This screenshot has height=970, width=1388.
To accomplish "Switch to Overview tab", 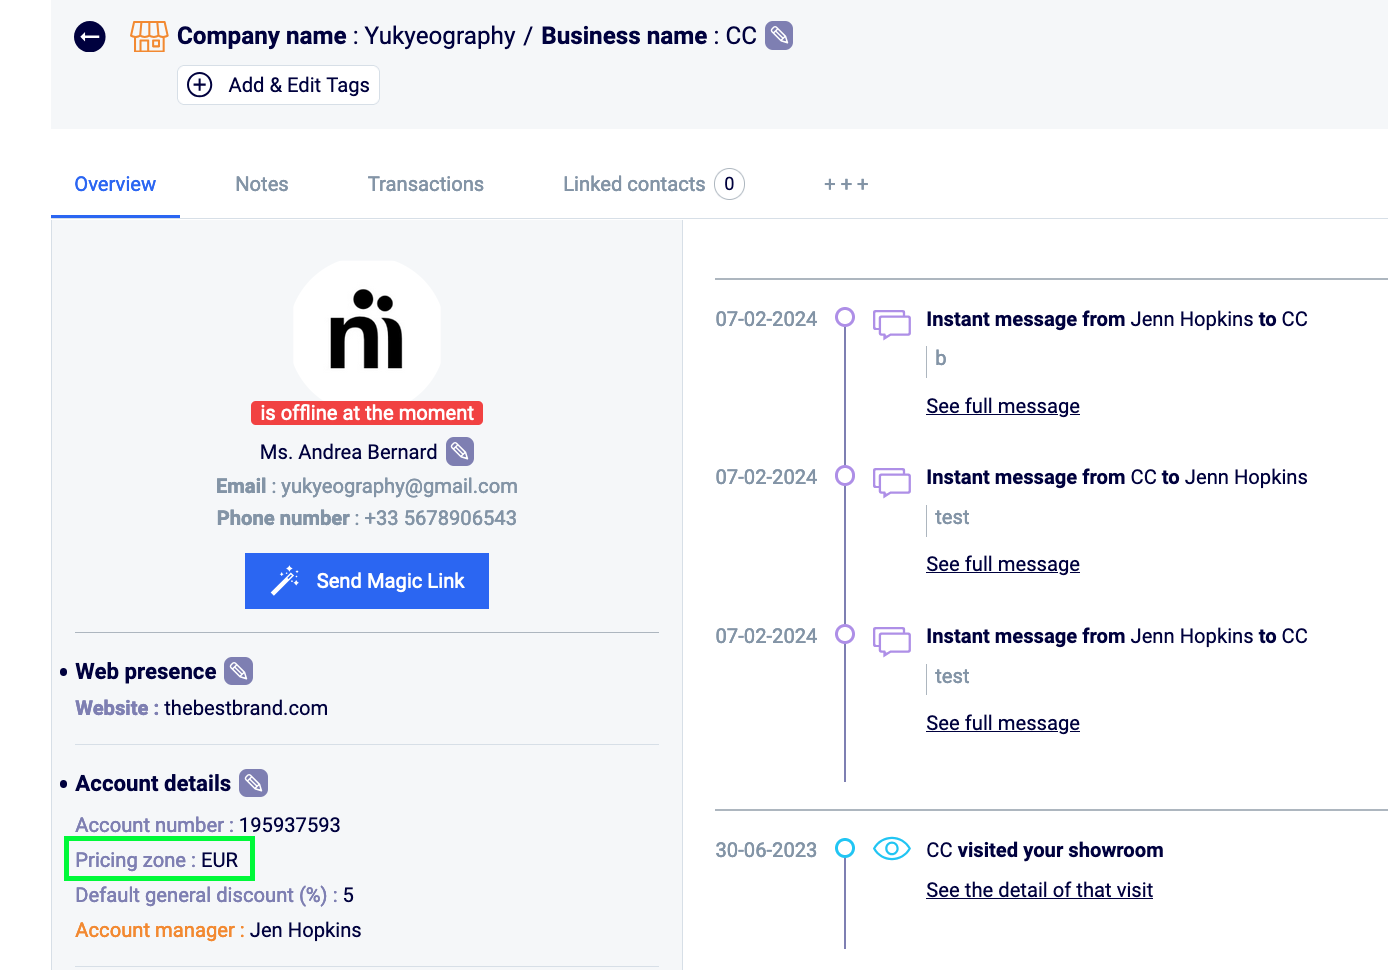I will [x=115, y=184].
